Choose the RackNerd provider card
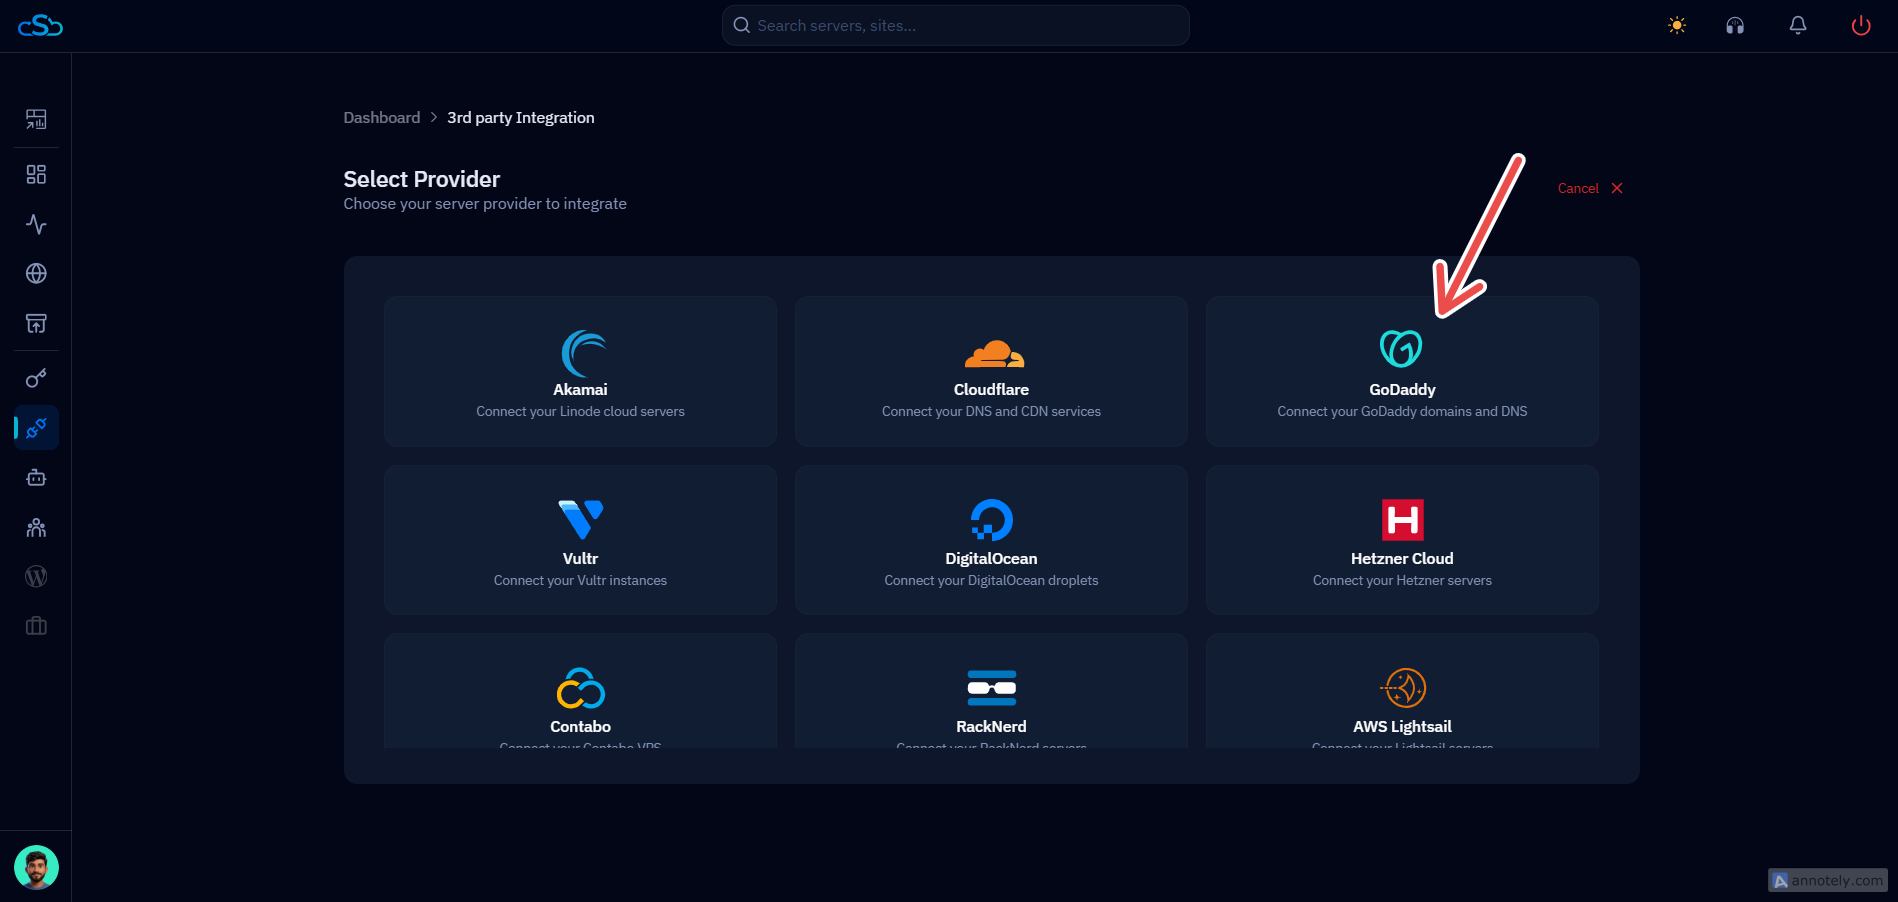The height and width of the screenshot is (902, 1898). (991, 691)
